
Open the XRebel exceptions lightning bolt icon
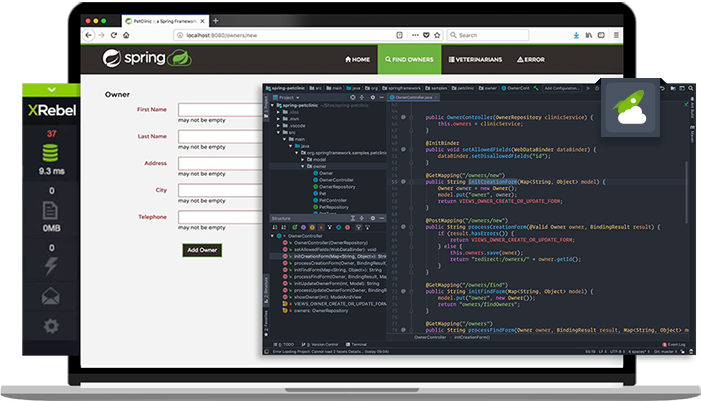click(x=51, y=266)
